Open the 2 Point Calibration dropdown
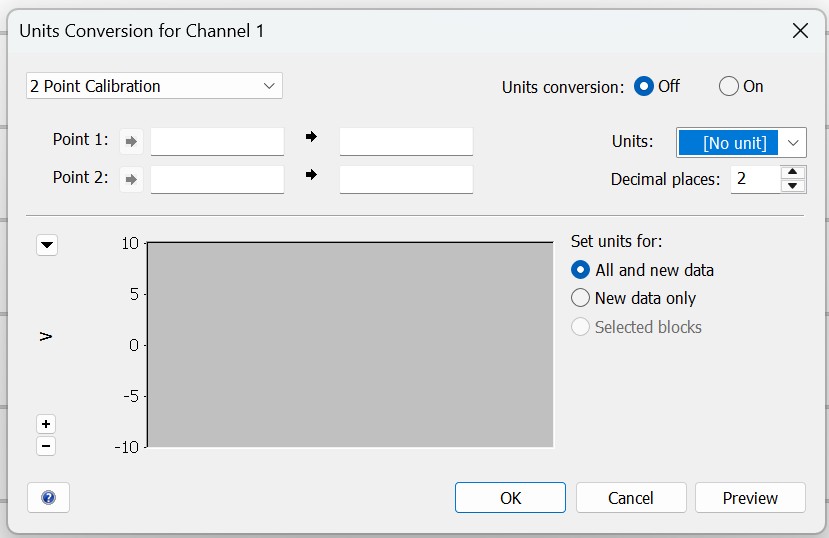Viewport: 829px width, 538px height. click(154, 86)
